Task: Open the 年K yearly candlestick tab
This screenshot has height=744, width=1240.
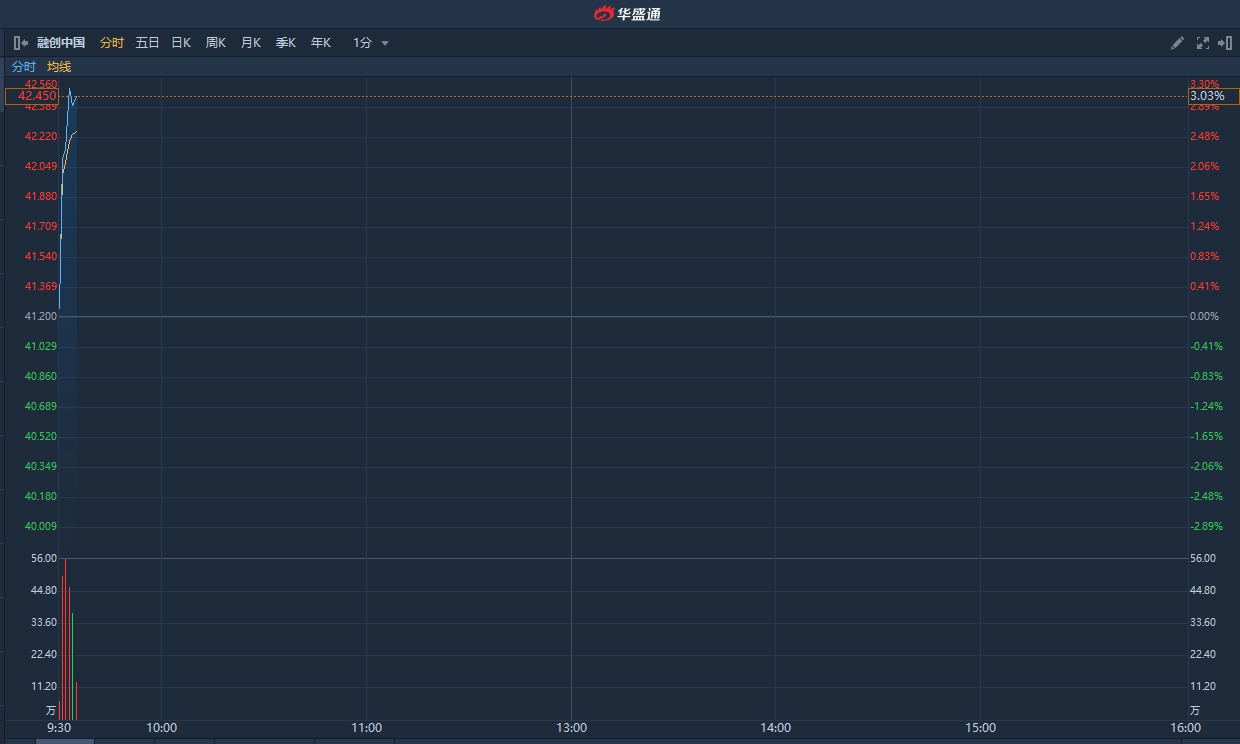Action: [320, 43]
